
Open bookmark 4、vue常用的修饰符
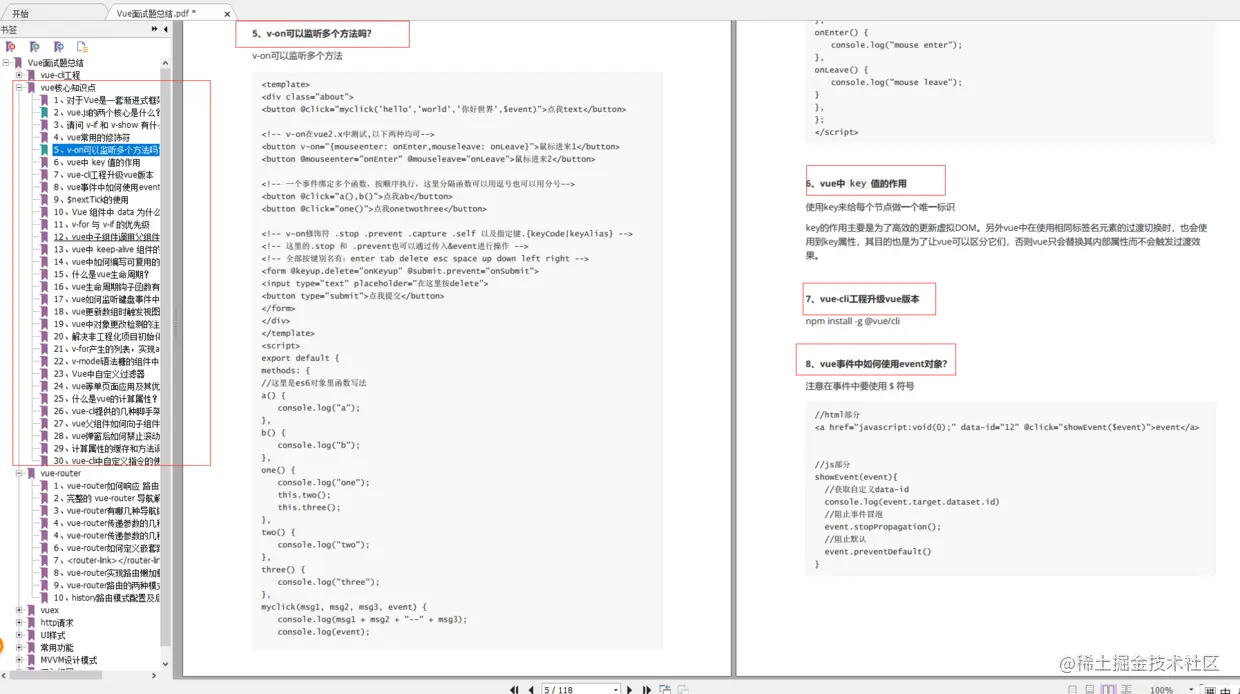[92, 138]
